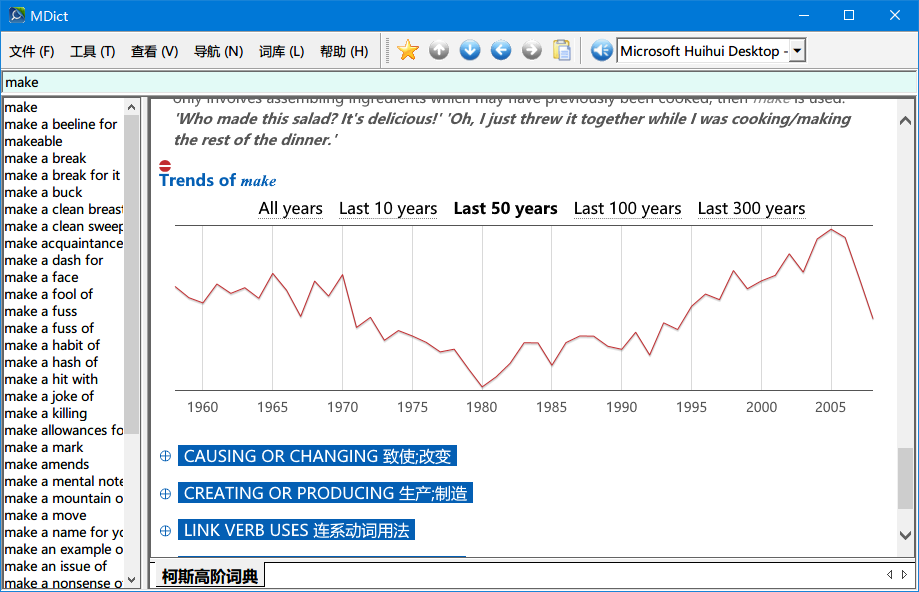Viewport: 919px width, 592px height.
Task: Show trends for Last 10 years
Action: [x=388, y=209]
